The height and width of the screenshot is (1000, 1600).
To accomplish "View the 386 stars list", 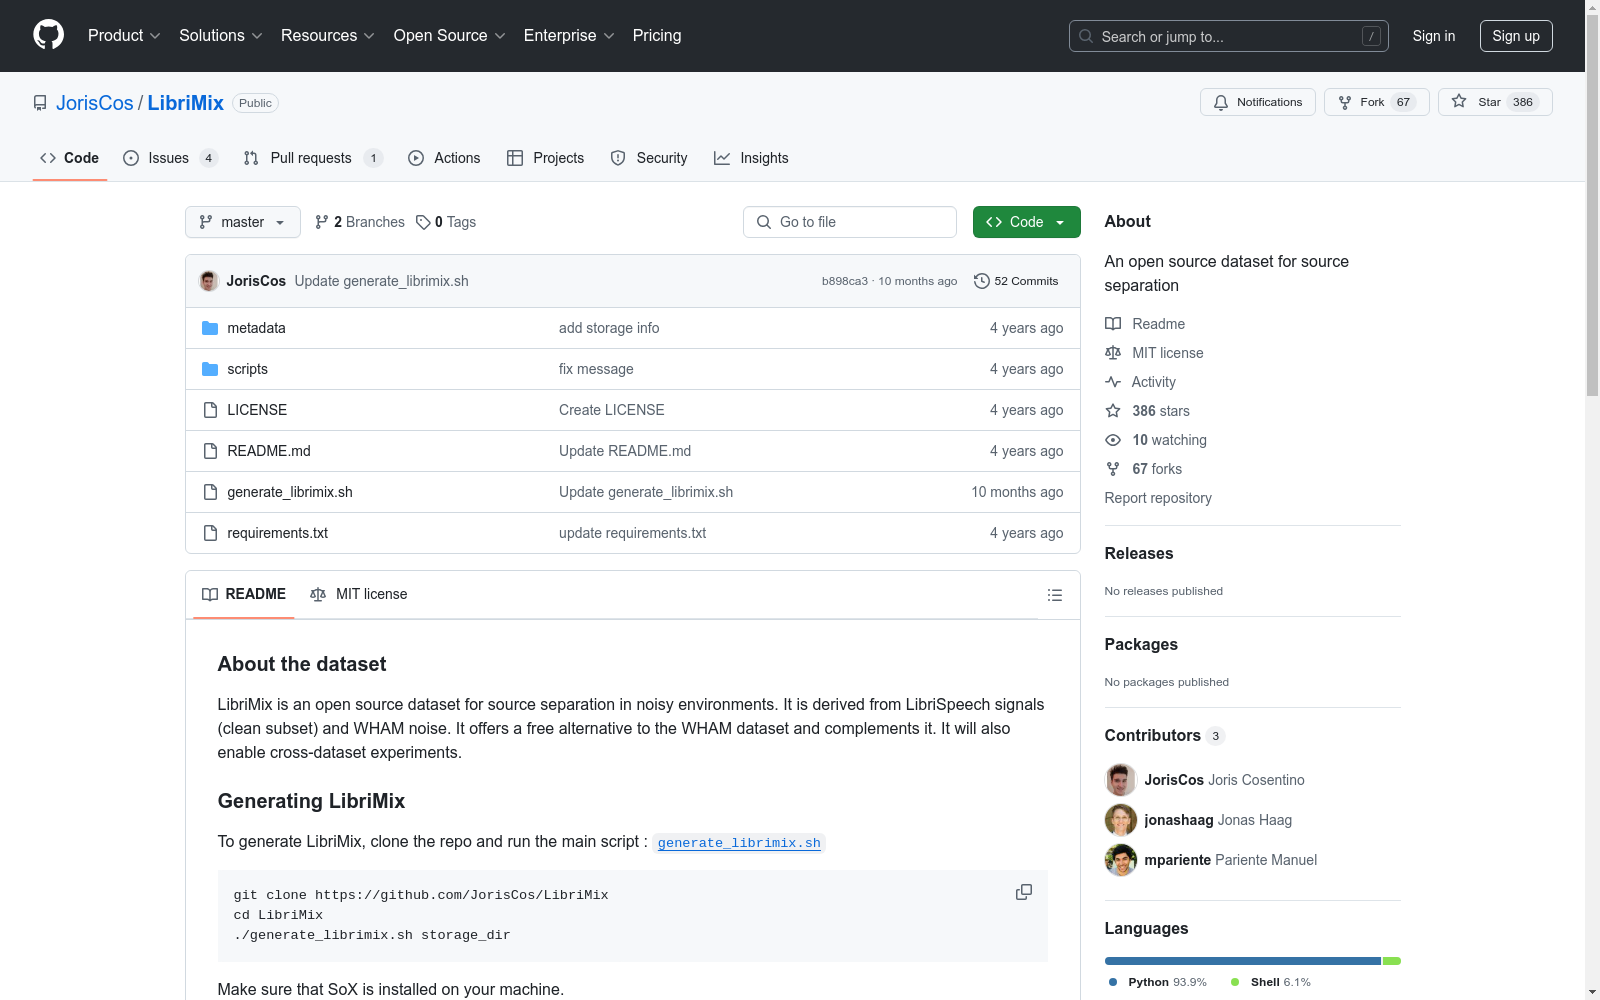I will [1147, 411].
